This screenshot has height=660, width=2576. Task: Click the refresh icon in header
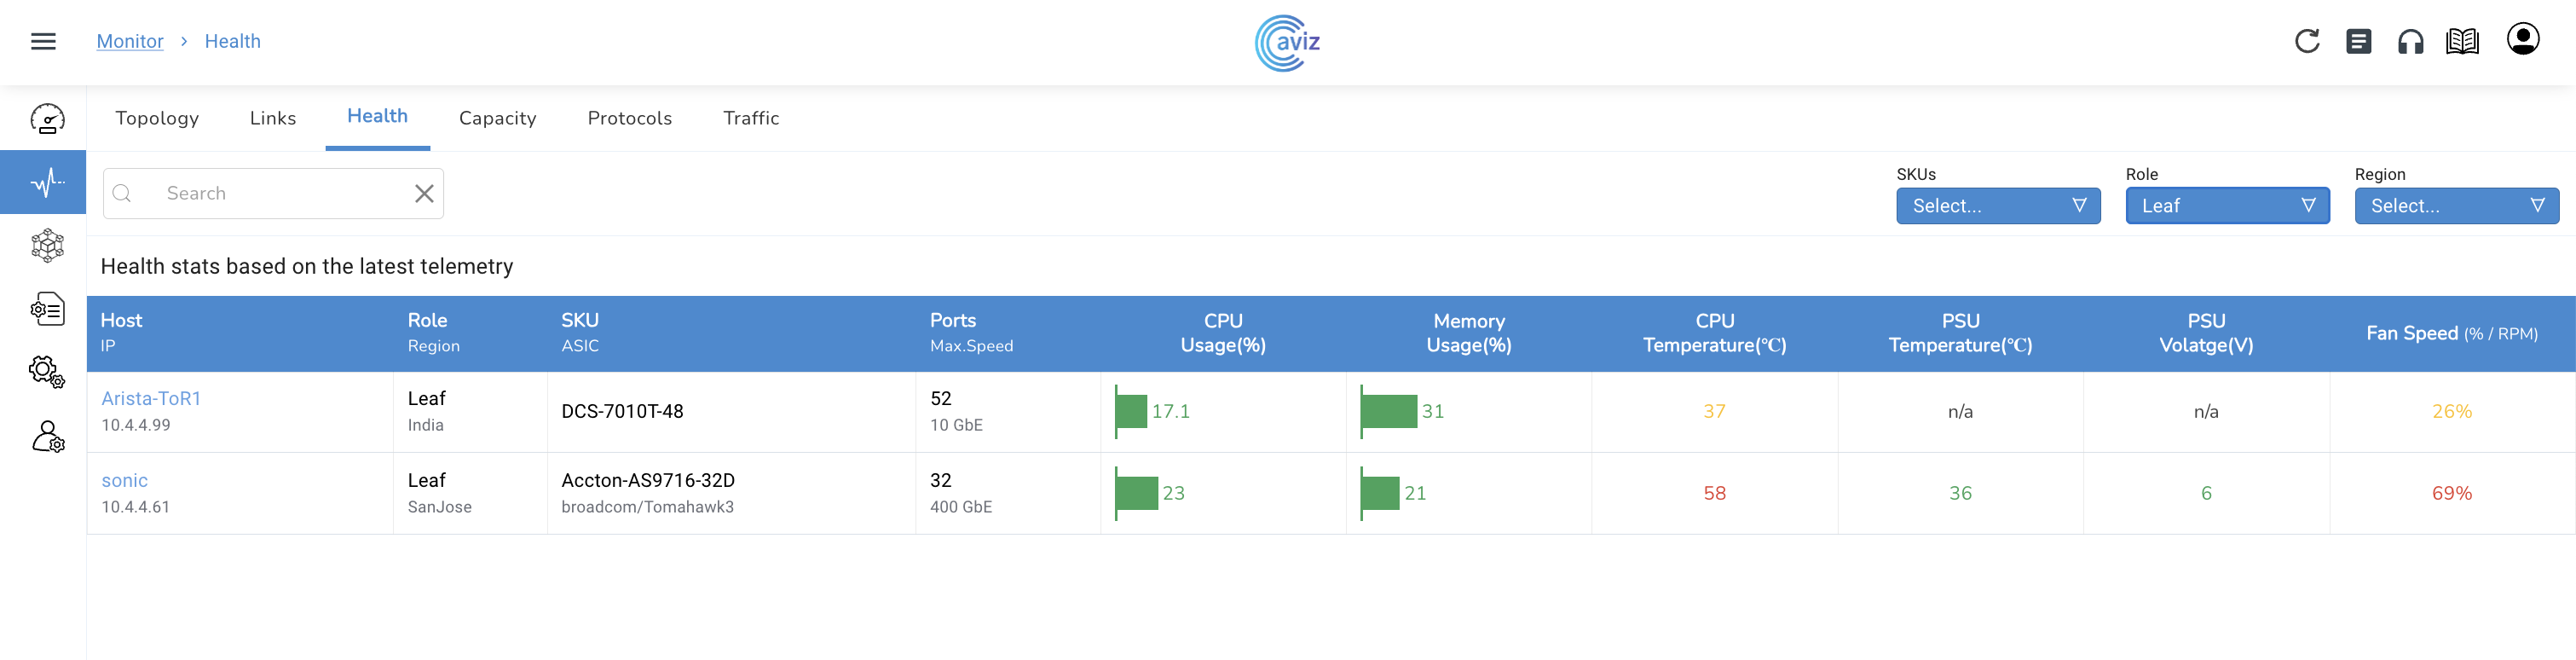click(2306, 41)
